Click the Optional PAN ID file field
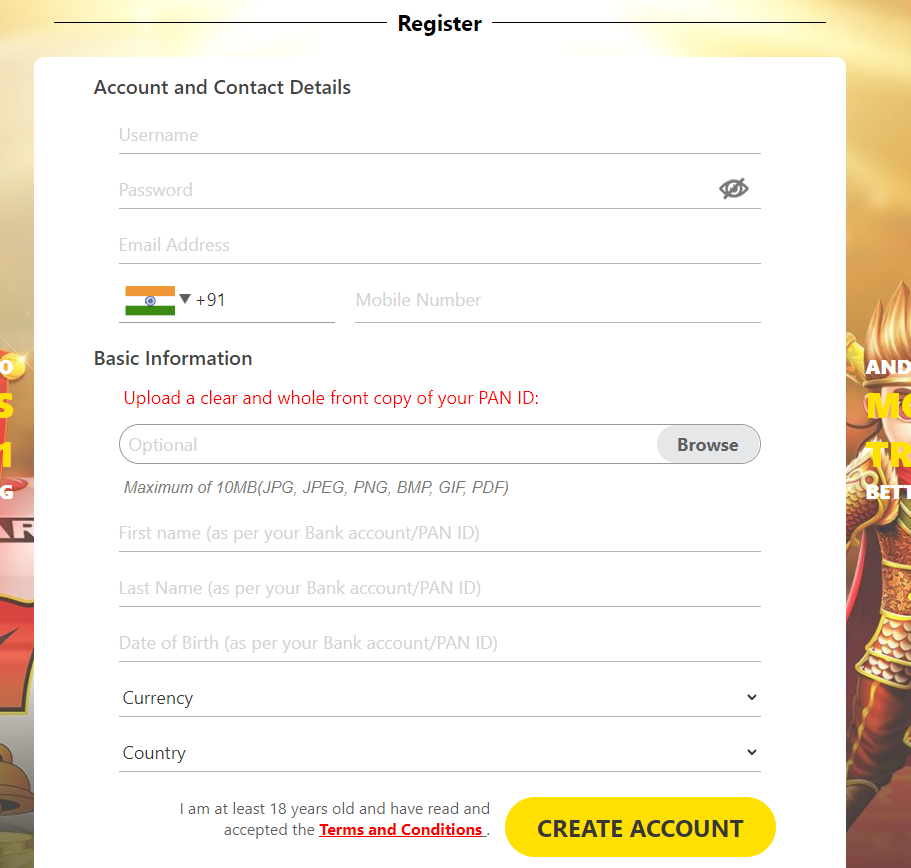 (388, 444)
